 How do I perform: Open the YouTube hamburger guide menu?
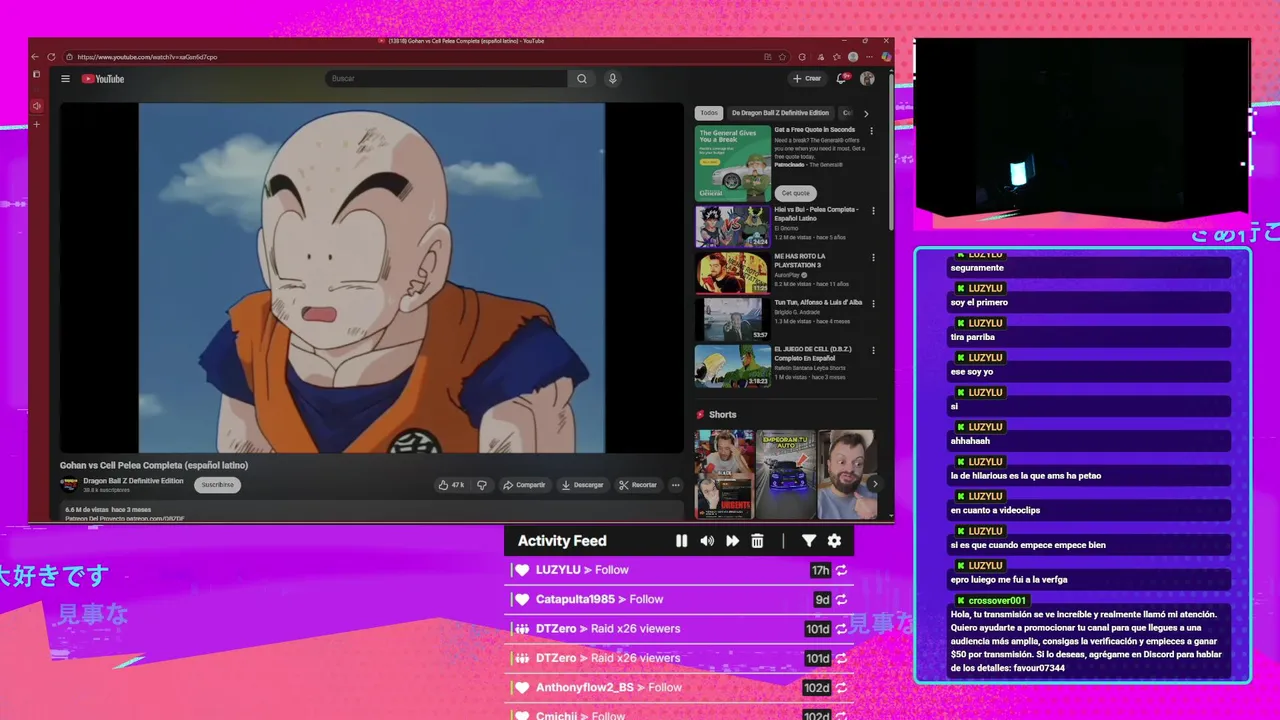(65, 79)
